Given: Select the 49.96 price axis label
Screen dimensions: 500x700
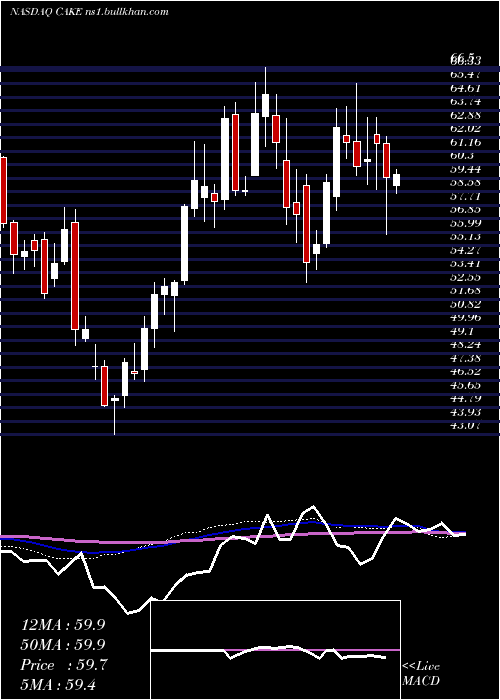Looking at the screenshot, I should (x=466, y=317).
